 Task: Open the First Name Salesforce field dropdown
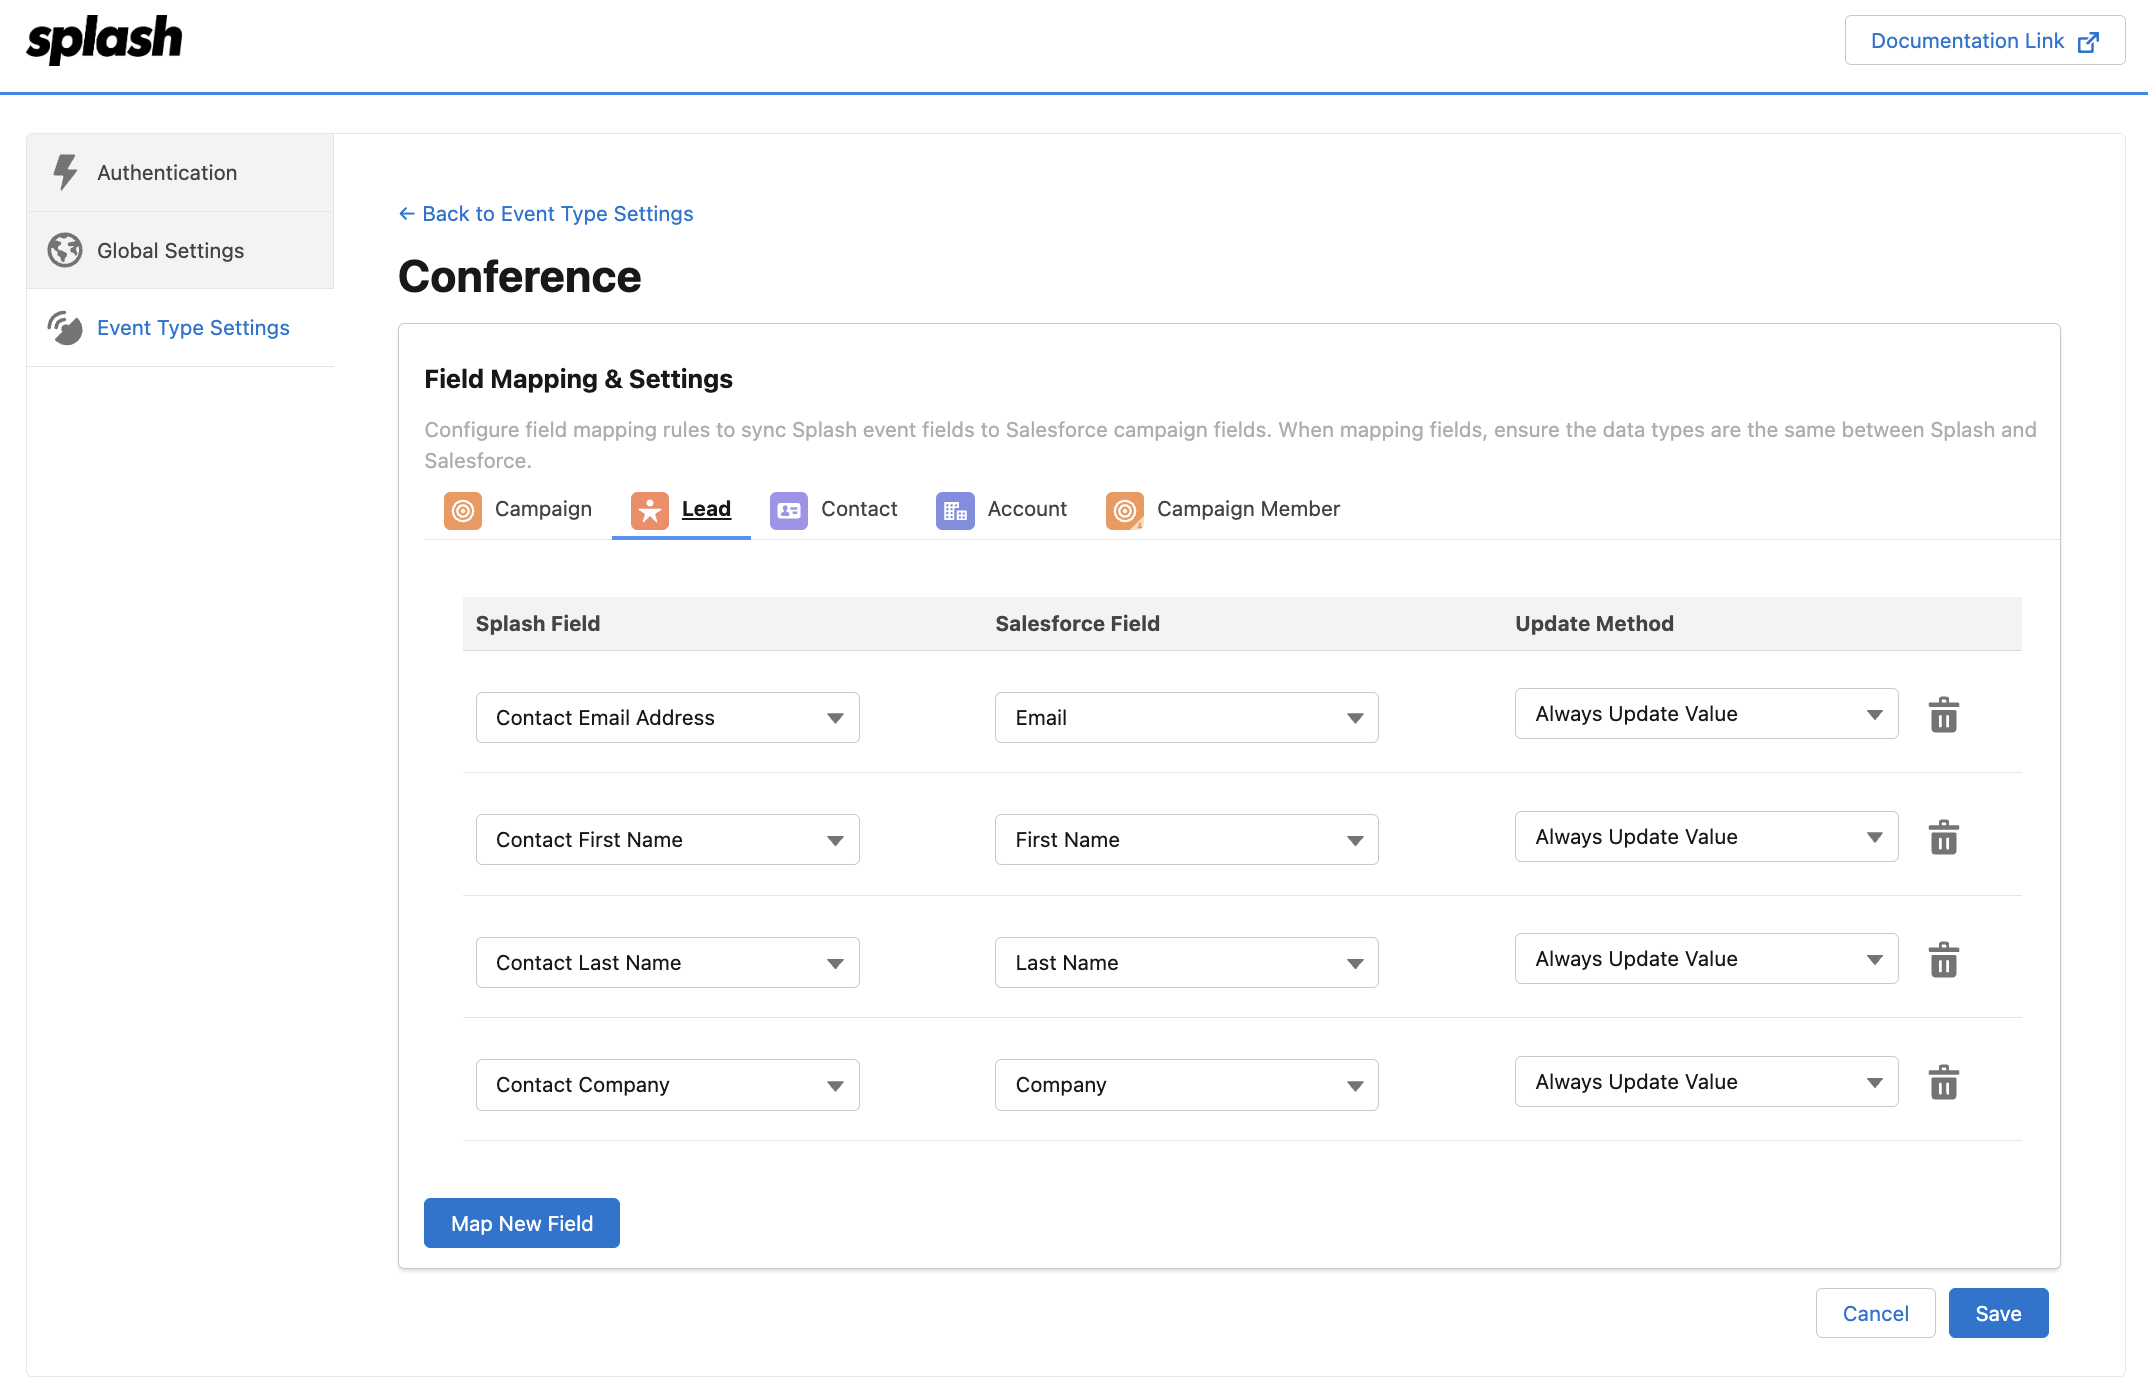coord(1187,839)
